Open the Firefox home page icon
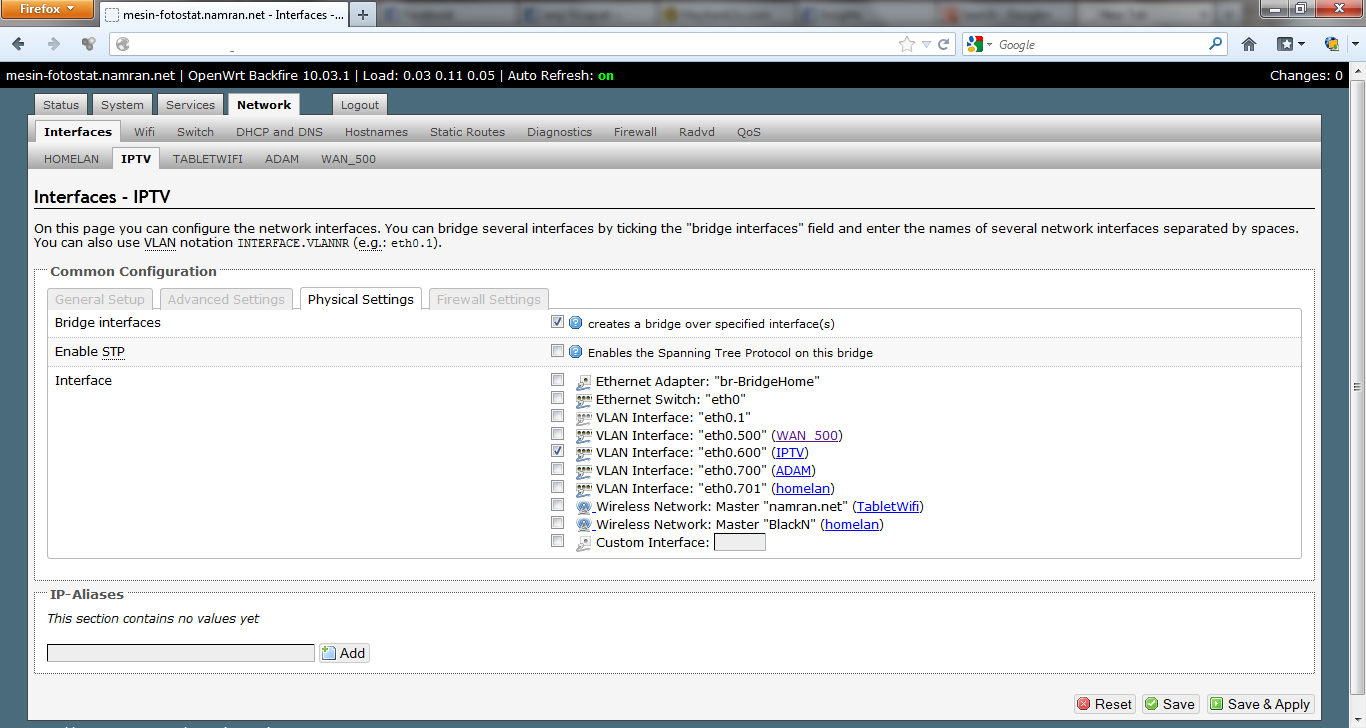Viewport: 1366px width, 728px height. tap(1249, 44)
